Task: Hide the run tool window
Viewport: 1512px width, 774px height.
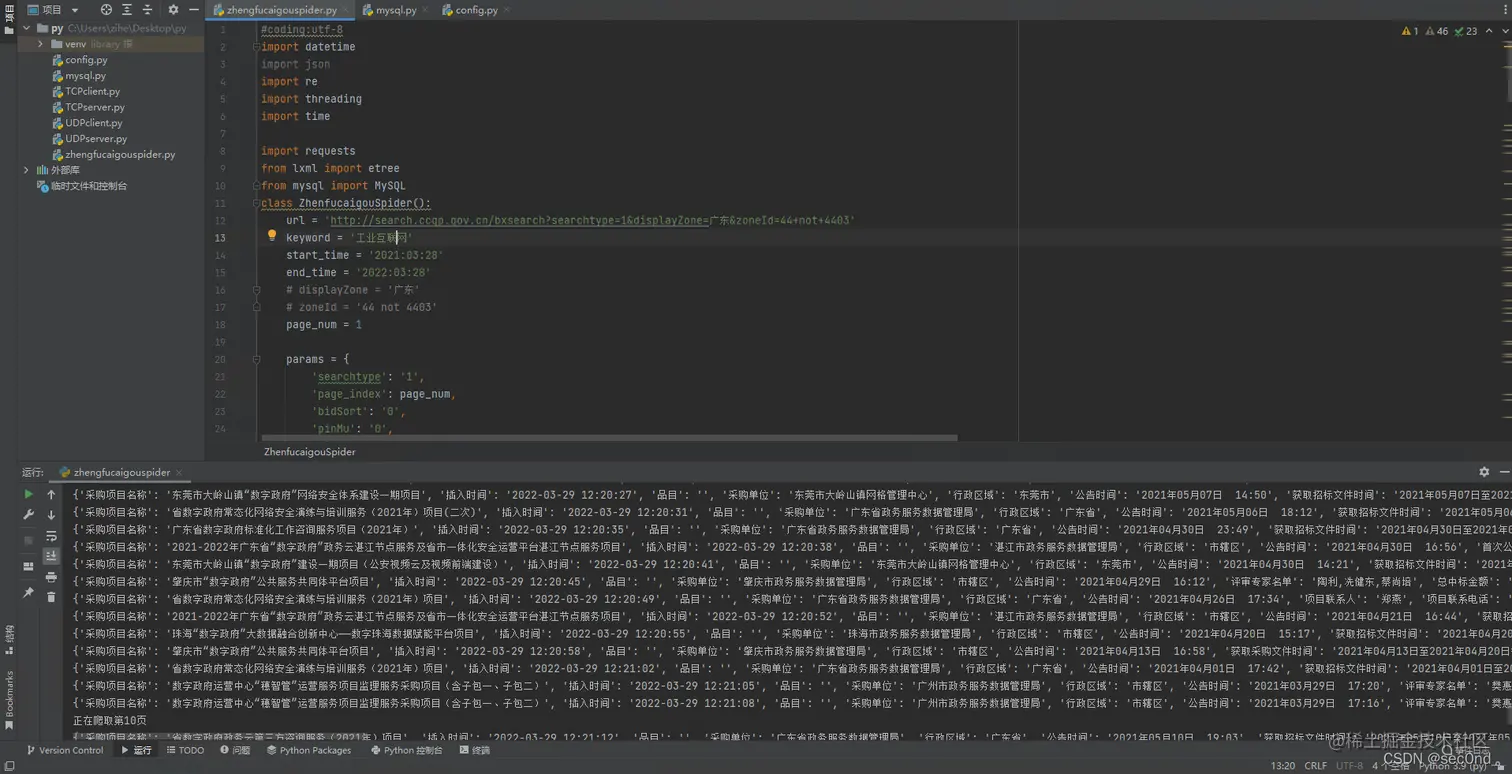Action: [x=1503, y=472]
